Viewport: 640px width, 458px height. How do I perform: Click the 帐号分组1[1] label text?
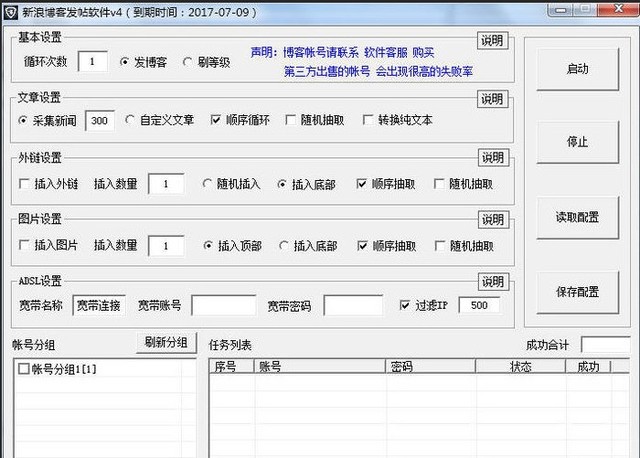tap(64, 369)
